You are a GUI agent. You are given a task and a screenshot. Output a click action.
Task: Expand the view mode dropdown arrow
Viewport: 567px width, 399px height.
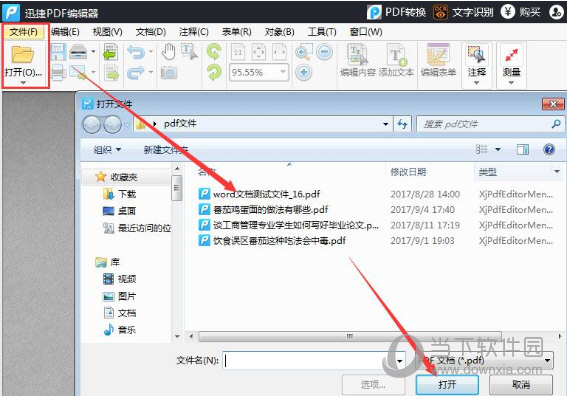pos(498,149)
